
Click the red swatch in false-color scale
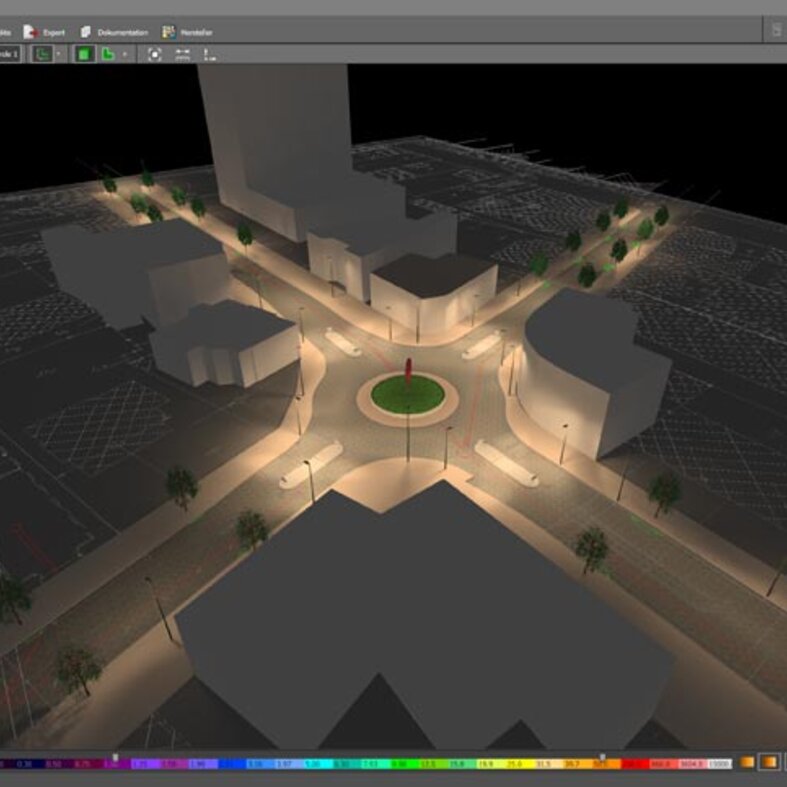click(x=633, y=765)
